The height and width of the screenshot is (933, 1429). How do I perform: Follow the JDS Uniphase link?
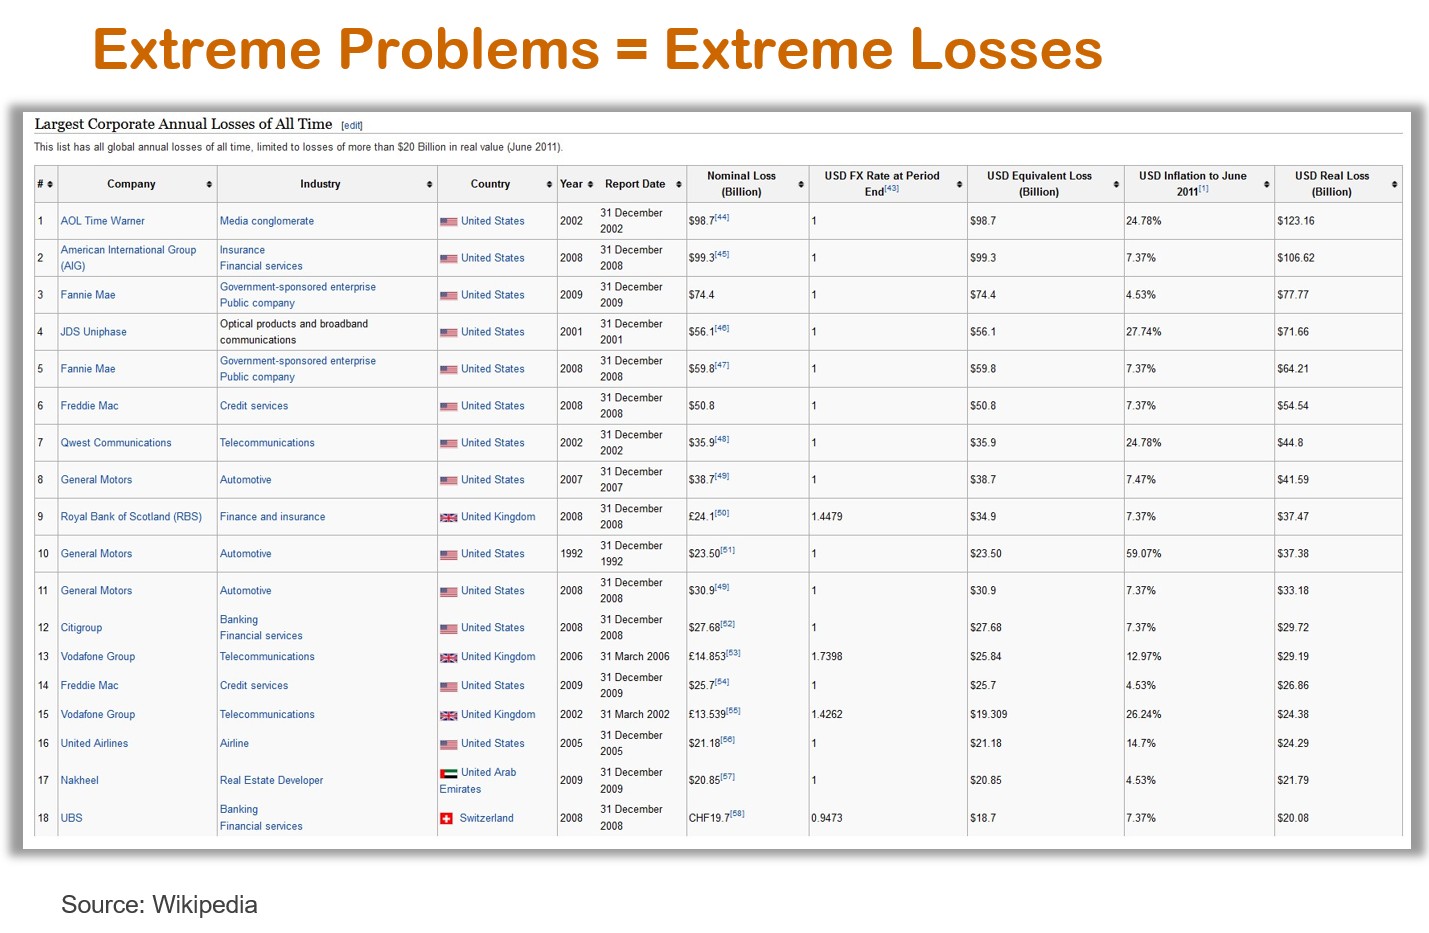tap(93, 332)
